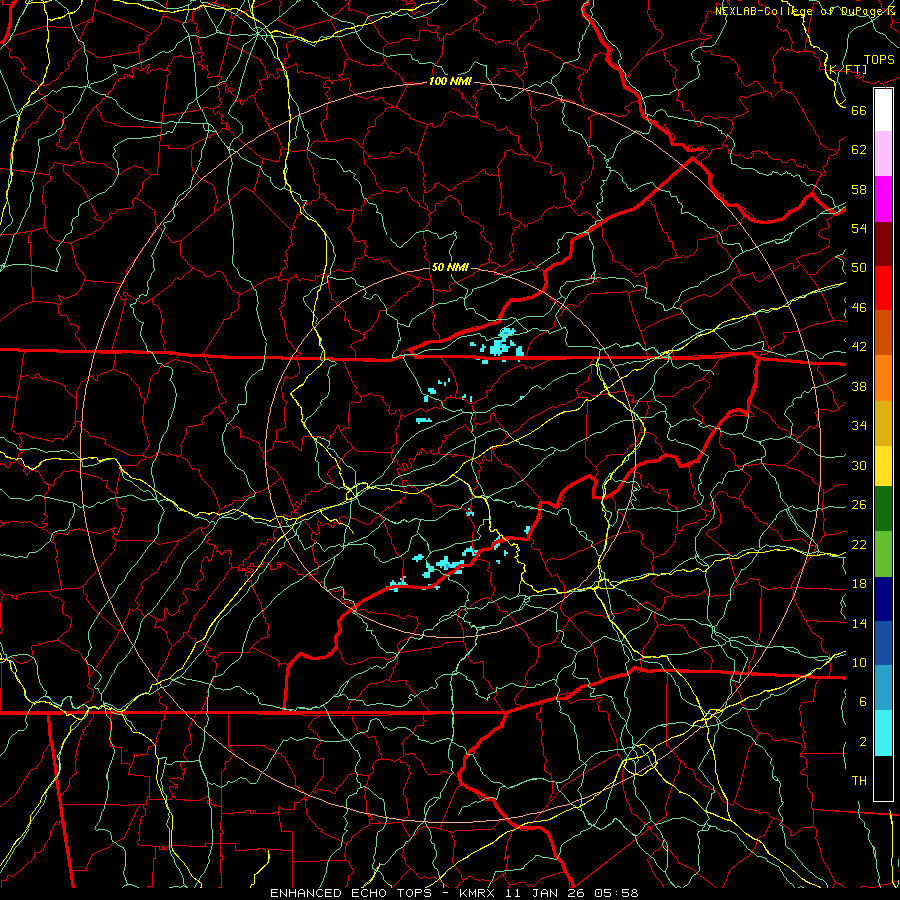This screenshot has width=900, height=900.
Task: Click the 54 value on the scale
Action: [x=859, y=228]
